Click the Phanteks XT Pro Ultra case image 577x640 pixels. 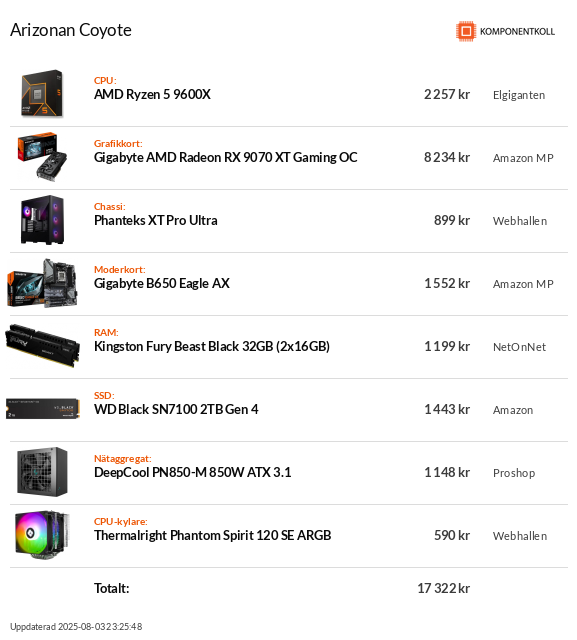pyautogui.click(x=42, y=220)
